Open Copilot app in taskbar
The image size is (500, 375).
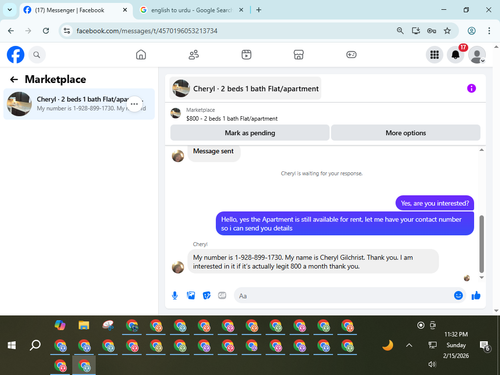(x=60, y=325)
